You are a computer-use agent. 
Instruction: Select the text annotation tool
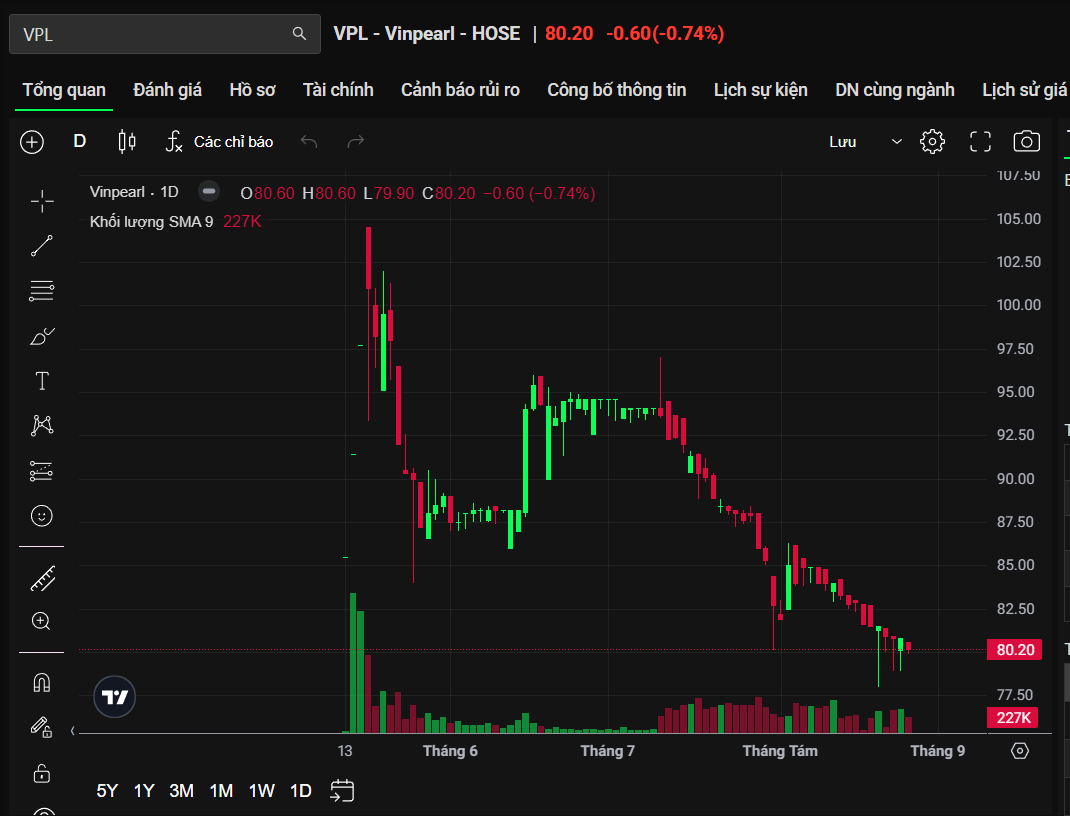pyautogui.click(x=42, y=381)
